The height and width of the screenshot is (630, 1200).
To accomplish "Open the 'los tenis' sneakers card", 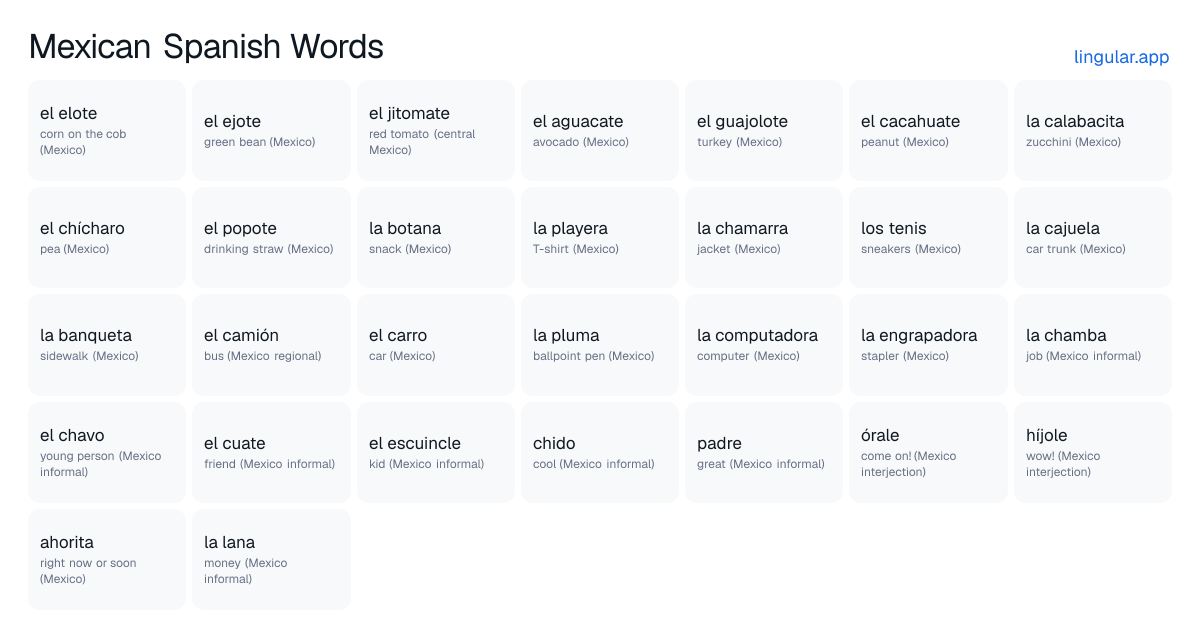I will [x=928, y=238].
